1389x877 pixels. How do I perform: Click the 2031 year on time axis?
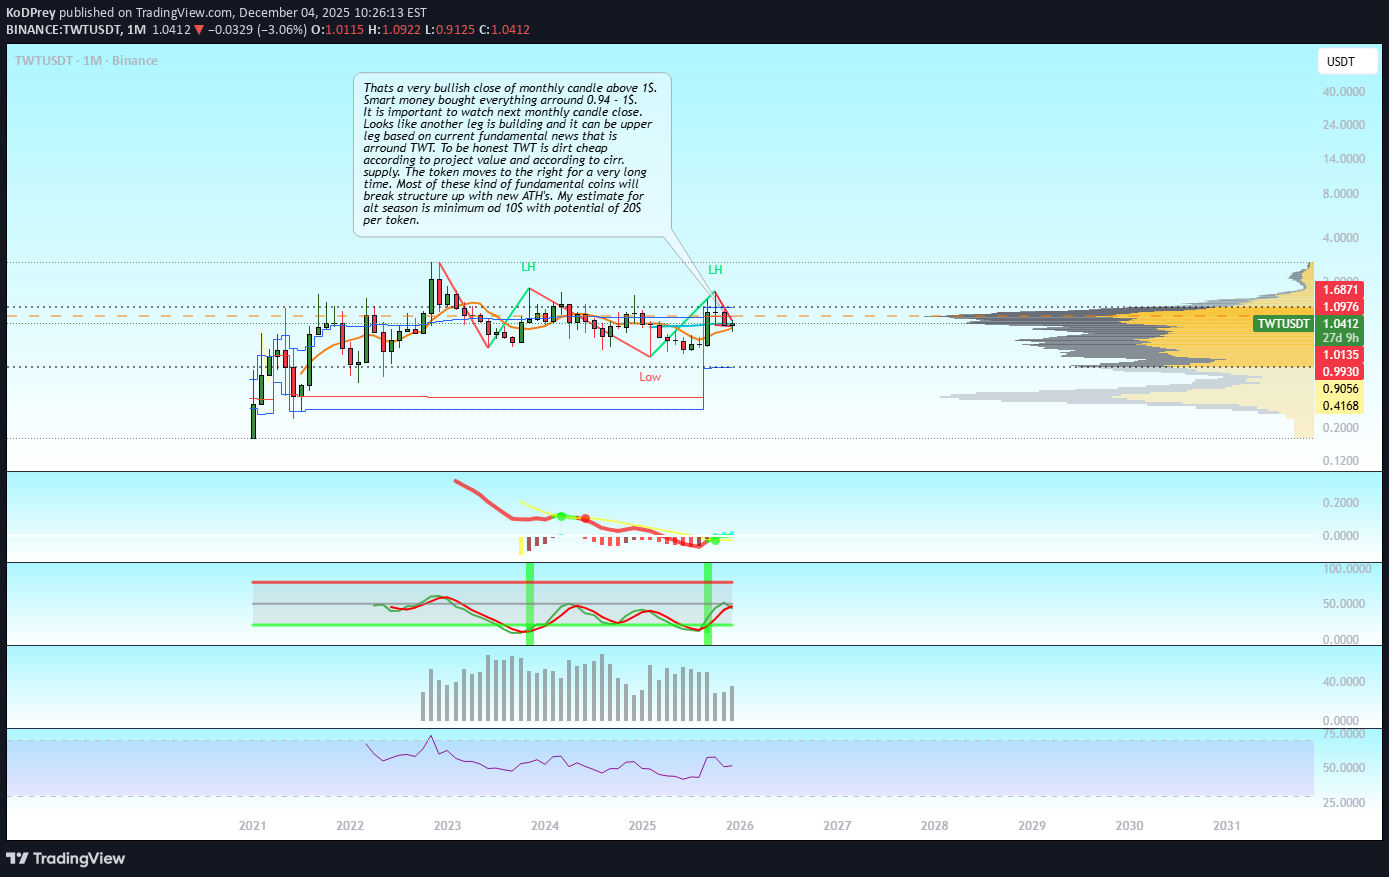click(x=1226, y=826)
